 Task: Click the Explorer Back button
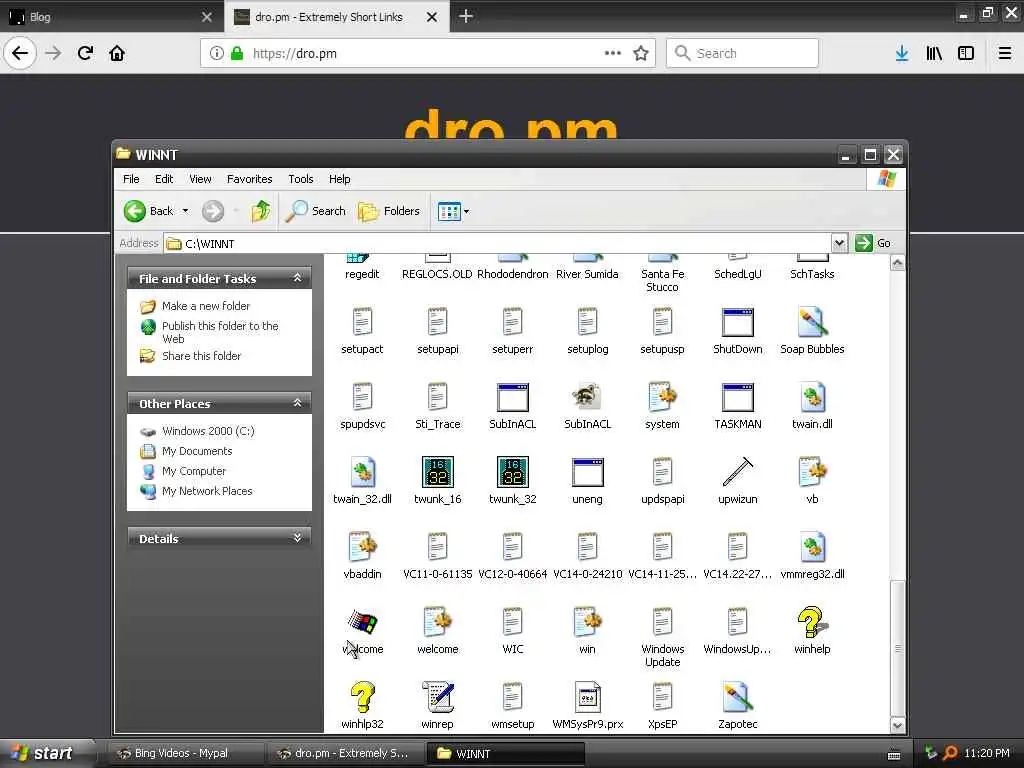pyautogui.click(x=149, y=211)
